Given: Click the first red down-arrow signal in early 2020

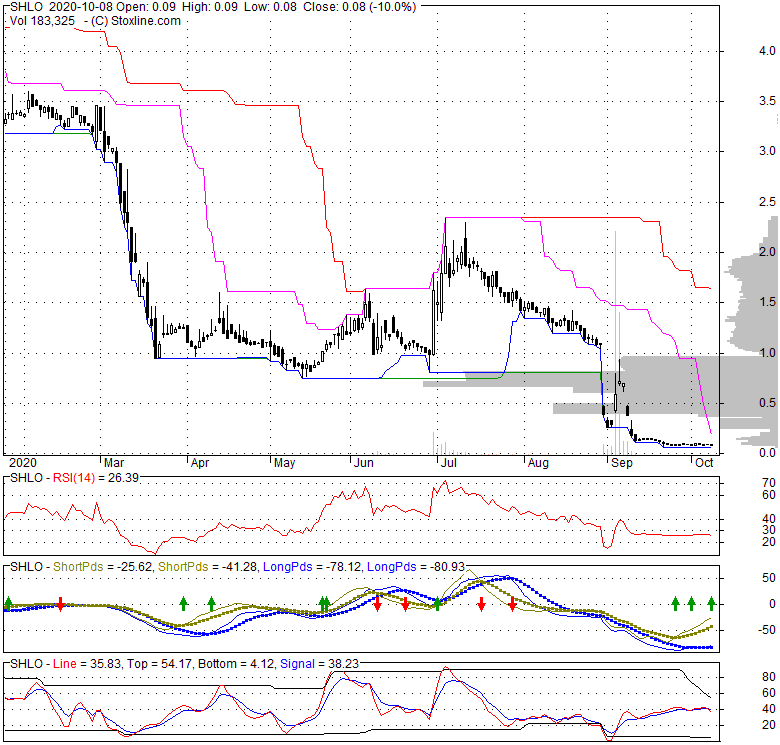Looking at the screenshot, I should pyautogui.click(x=61, y=604).
